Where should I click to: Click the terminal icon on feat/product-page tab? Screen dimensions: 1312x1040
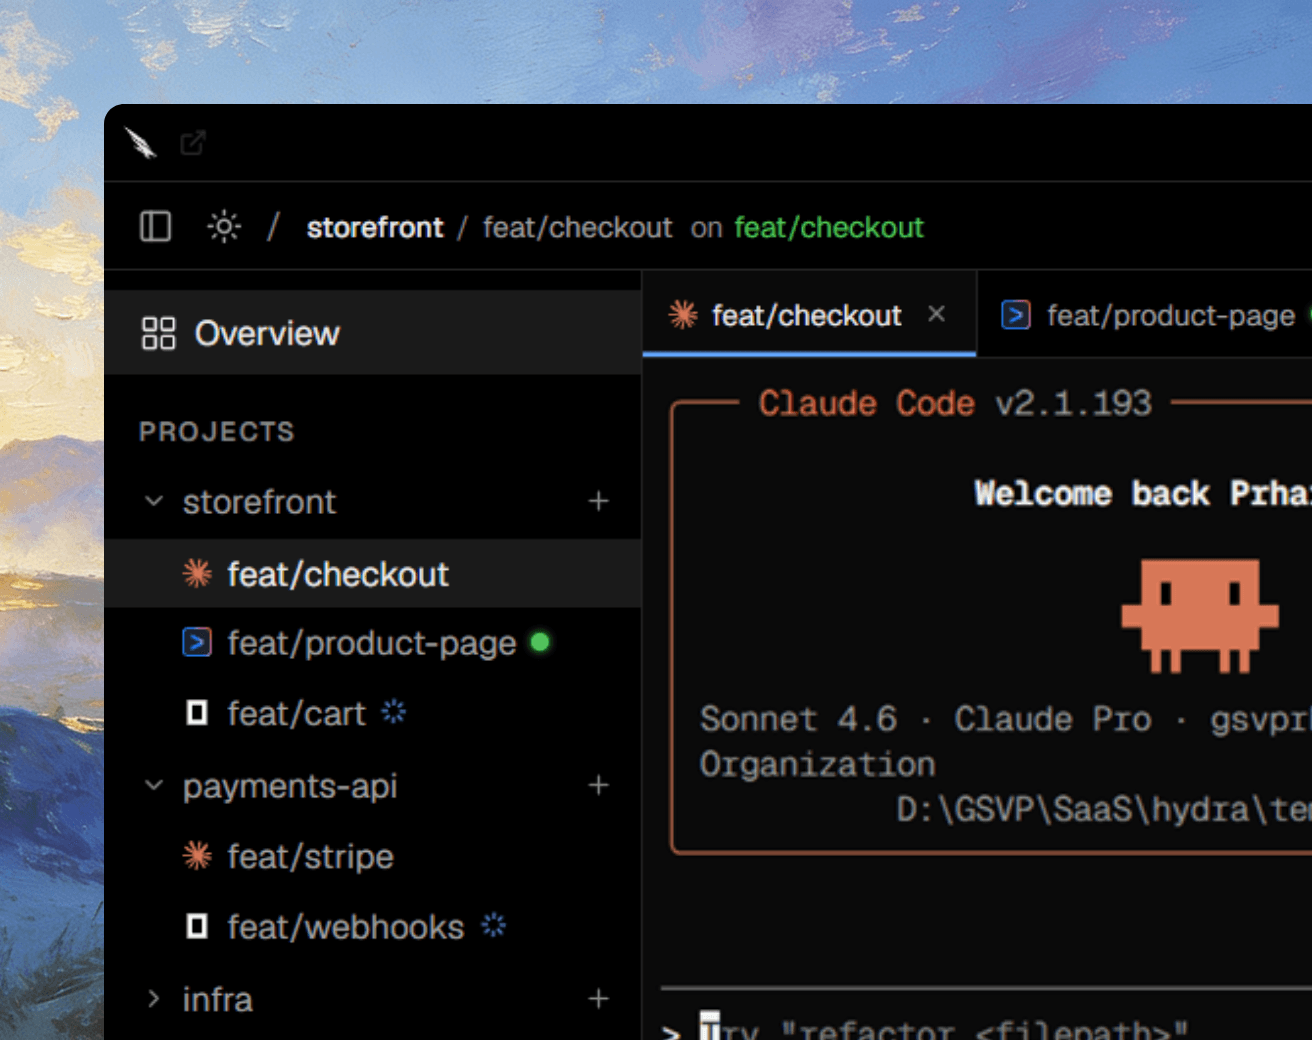[1016, 315]
